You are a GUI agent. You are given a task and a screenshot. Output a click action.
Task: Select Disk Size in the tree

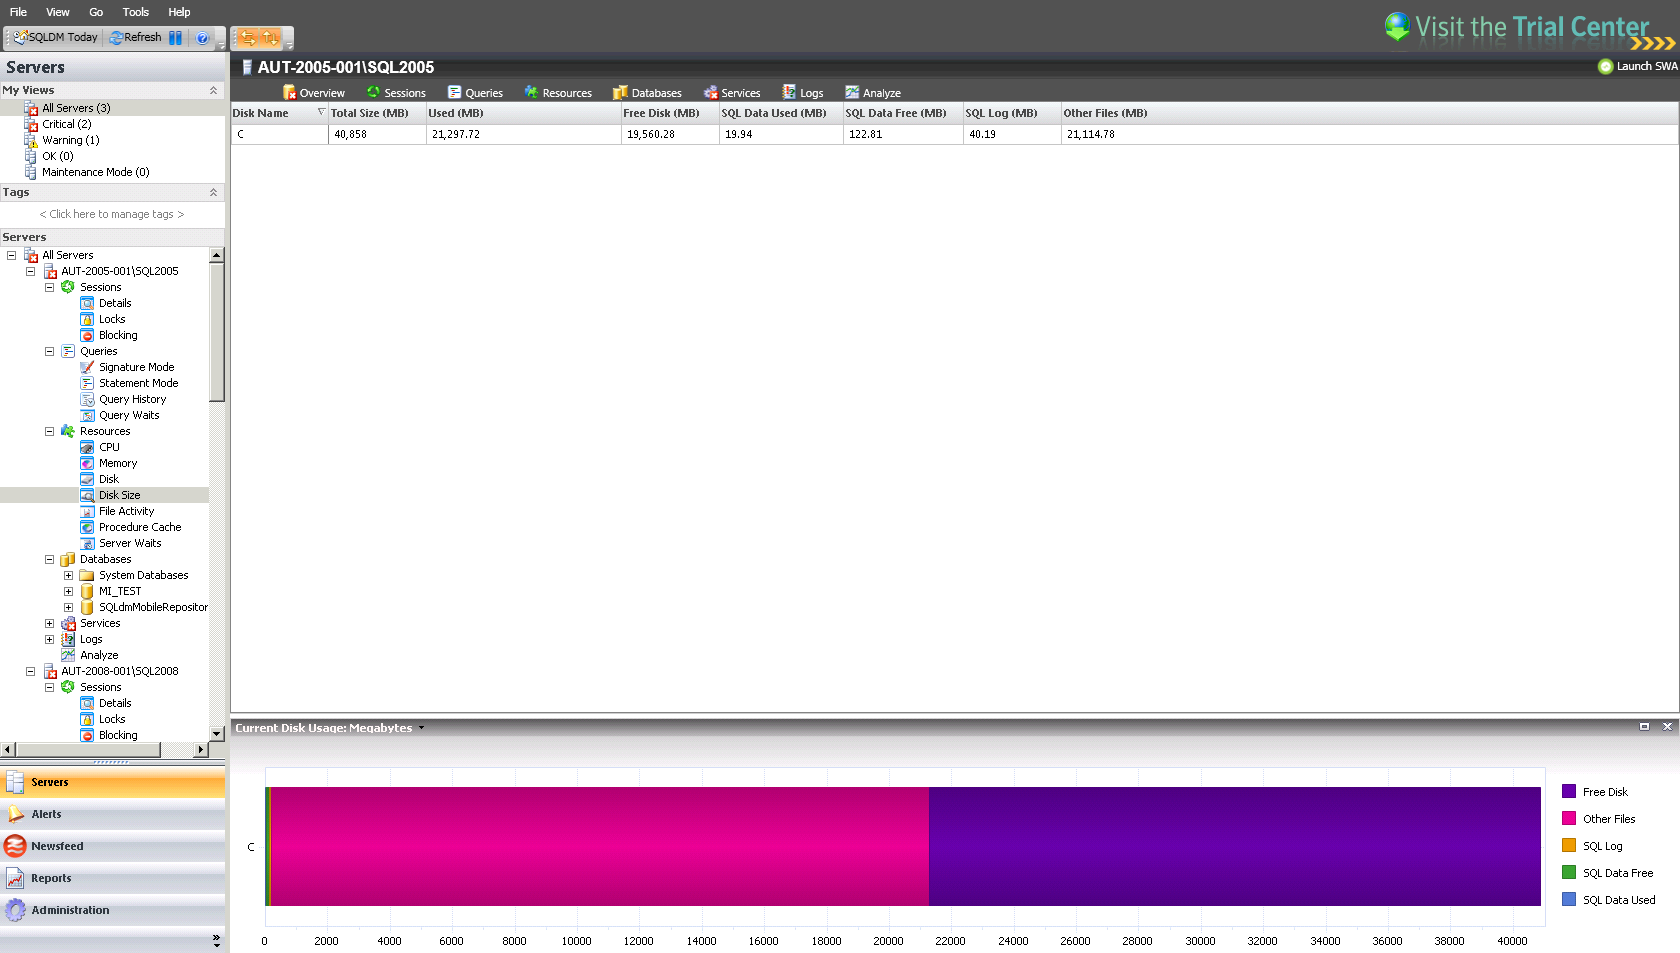click(119, 495)
